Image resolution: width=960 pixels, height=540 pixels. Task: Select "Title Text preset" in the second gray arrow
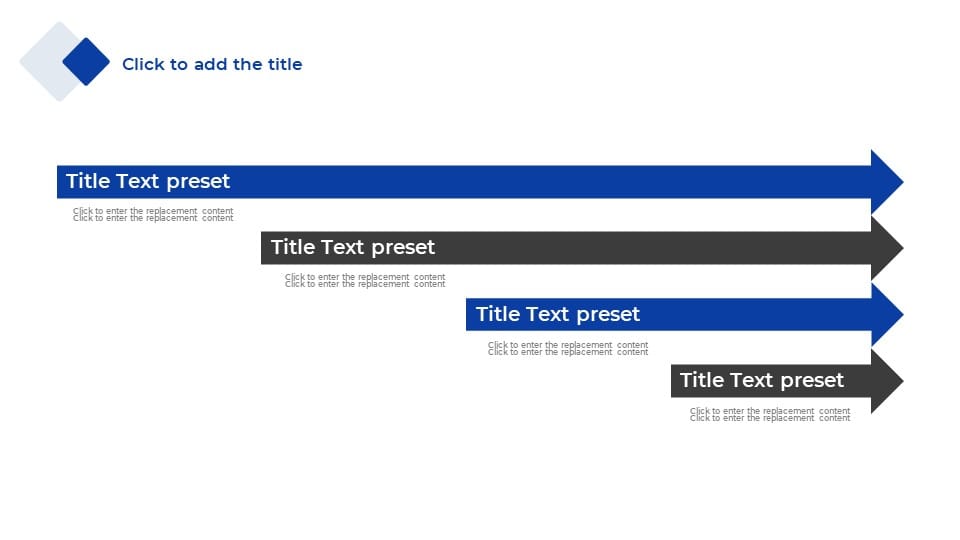(x=353, y=247)
